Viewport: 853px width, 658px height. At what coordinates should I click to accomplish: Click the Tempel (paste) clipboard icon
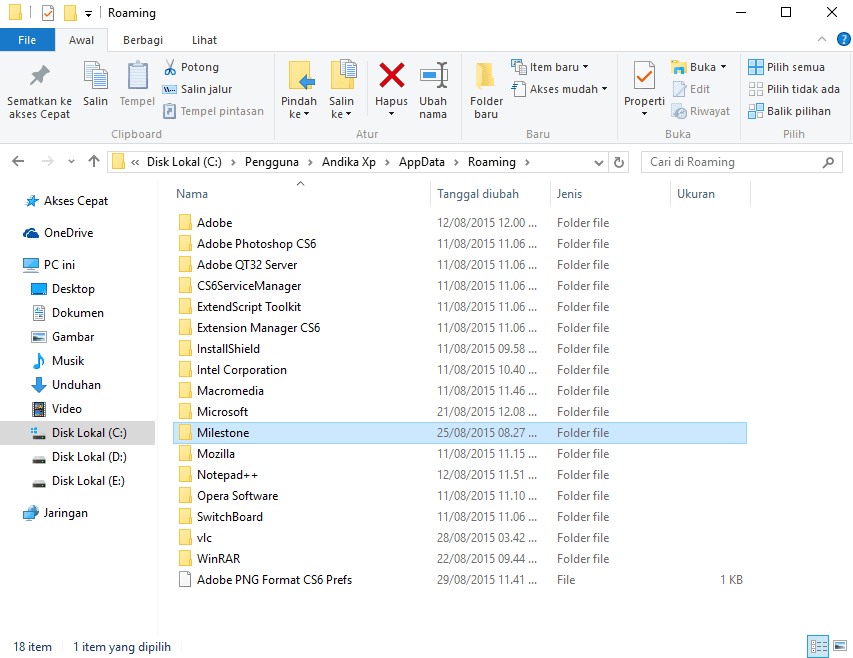(137, 76)
